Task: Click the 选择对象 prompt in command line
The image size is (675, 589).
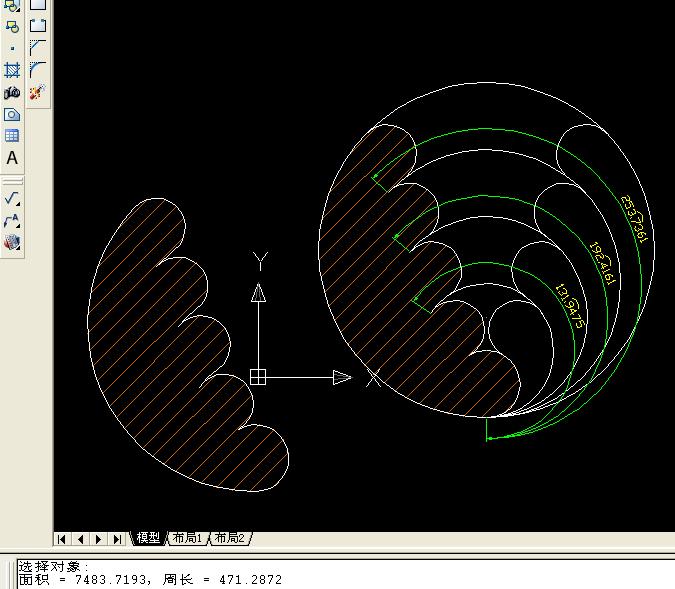Action: (53, 567)
